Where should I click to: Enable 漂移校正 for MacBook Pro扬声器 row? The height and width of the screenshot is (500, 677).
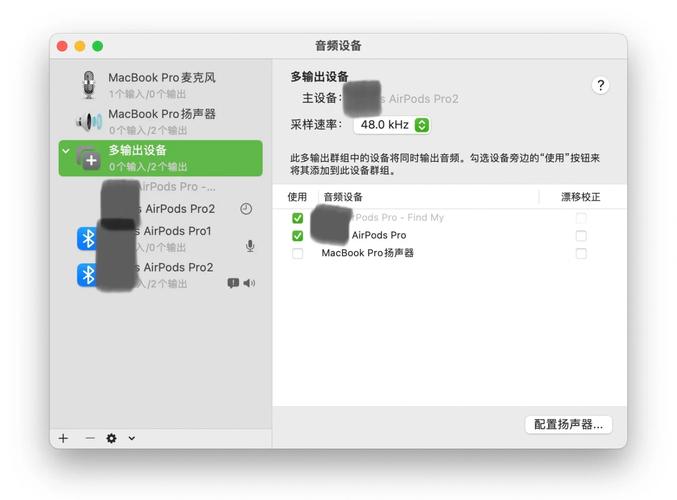(x=581, y=253)
